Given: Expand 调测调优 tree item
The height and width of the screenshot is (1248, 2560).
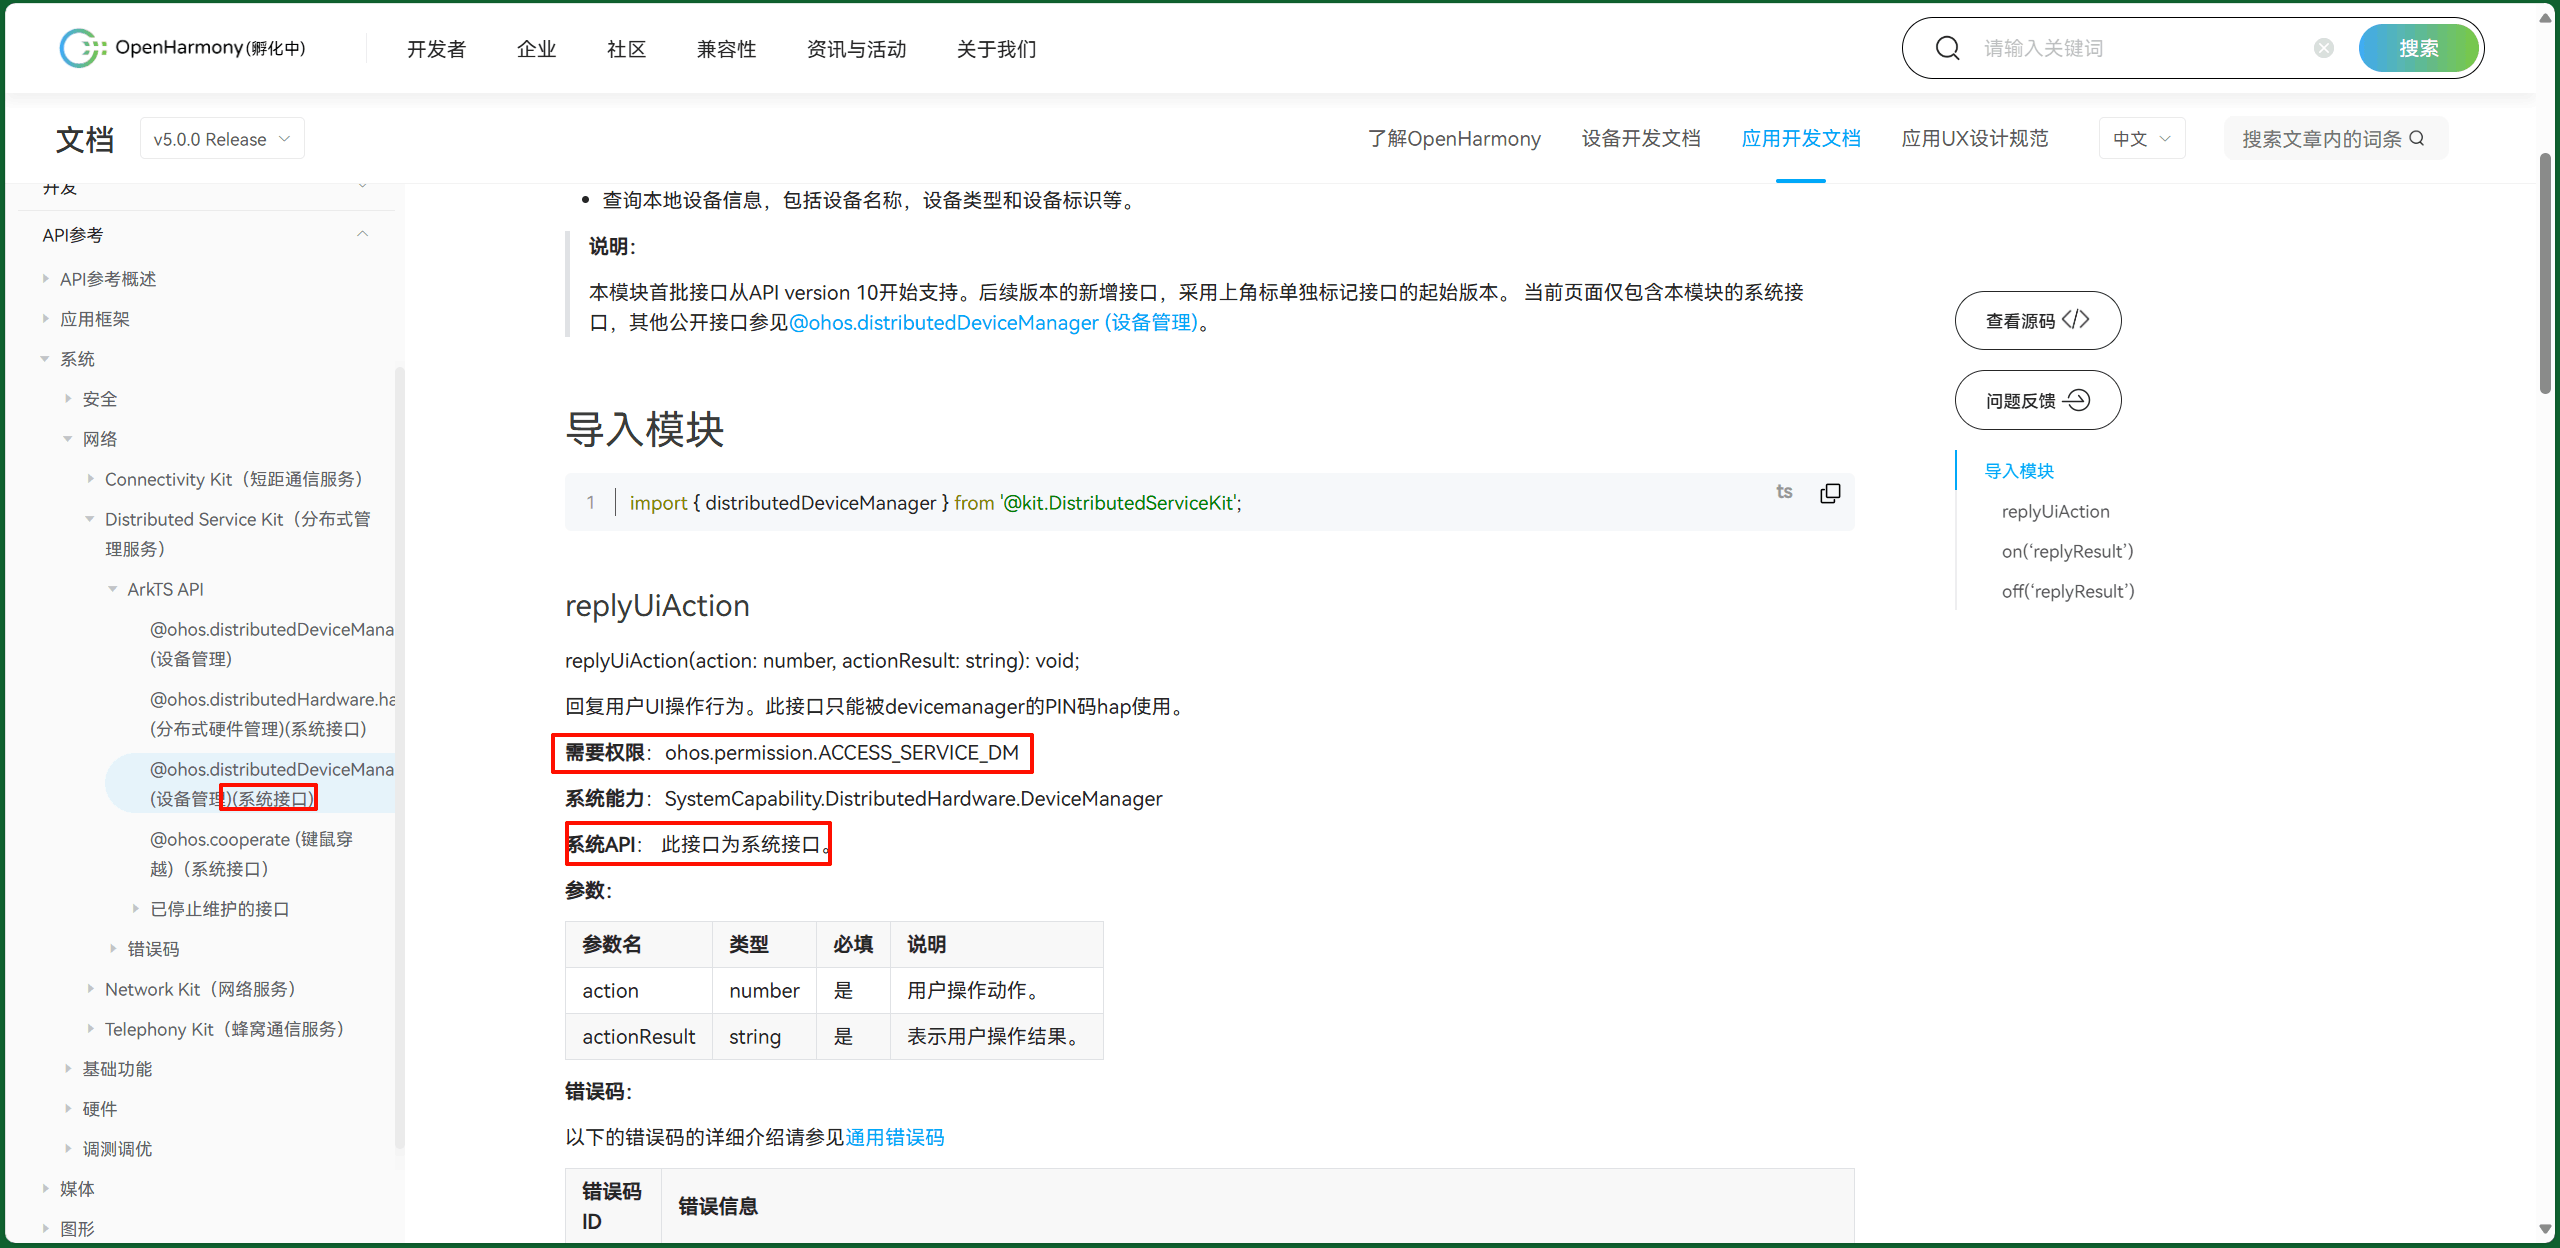Looking at the screenshot, I should [68, 1149].
